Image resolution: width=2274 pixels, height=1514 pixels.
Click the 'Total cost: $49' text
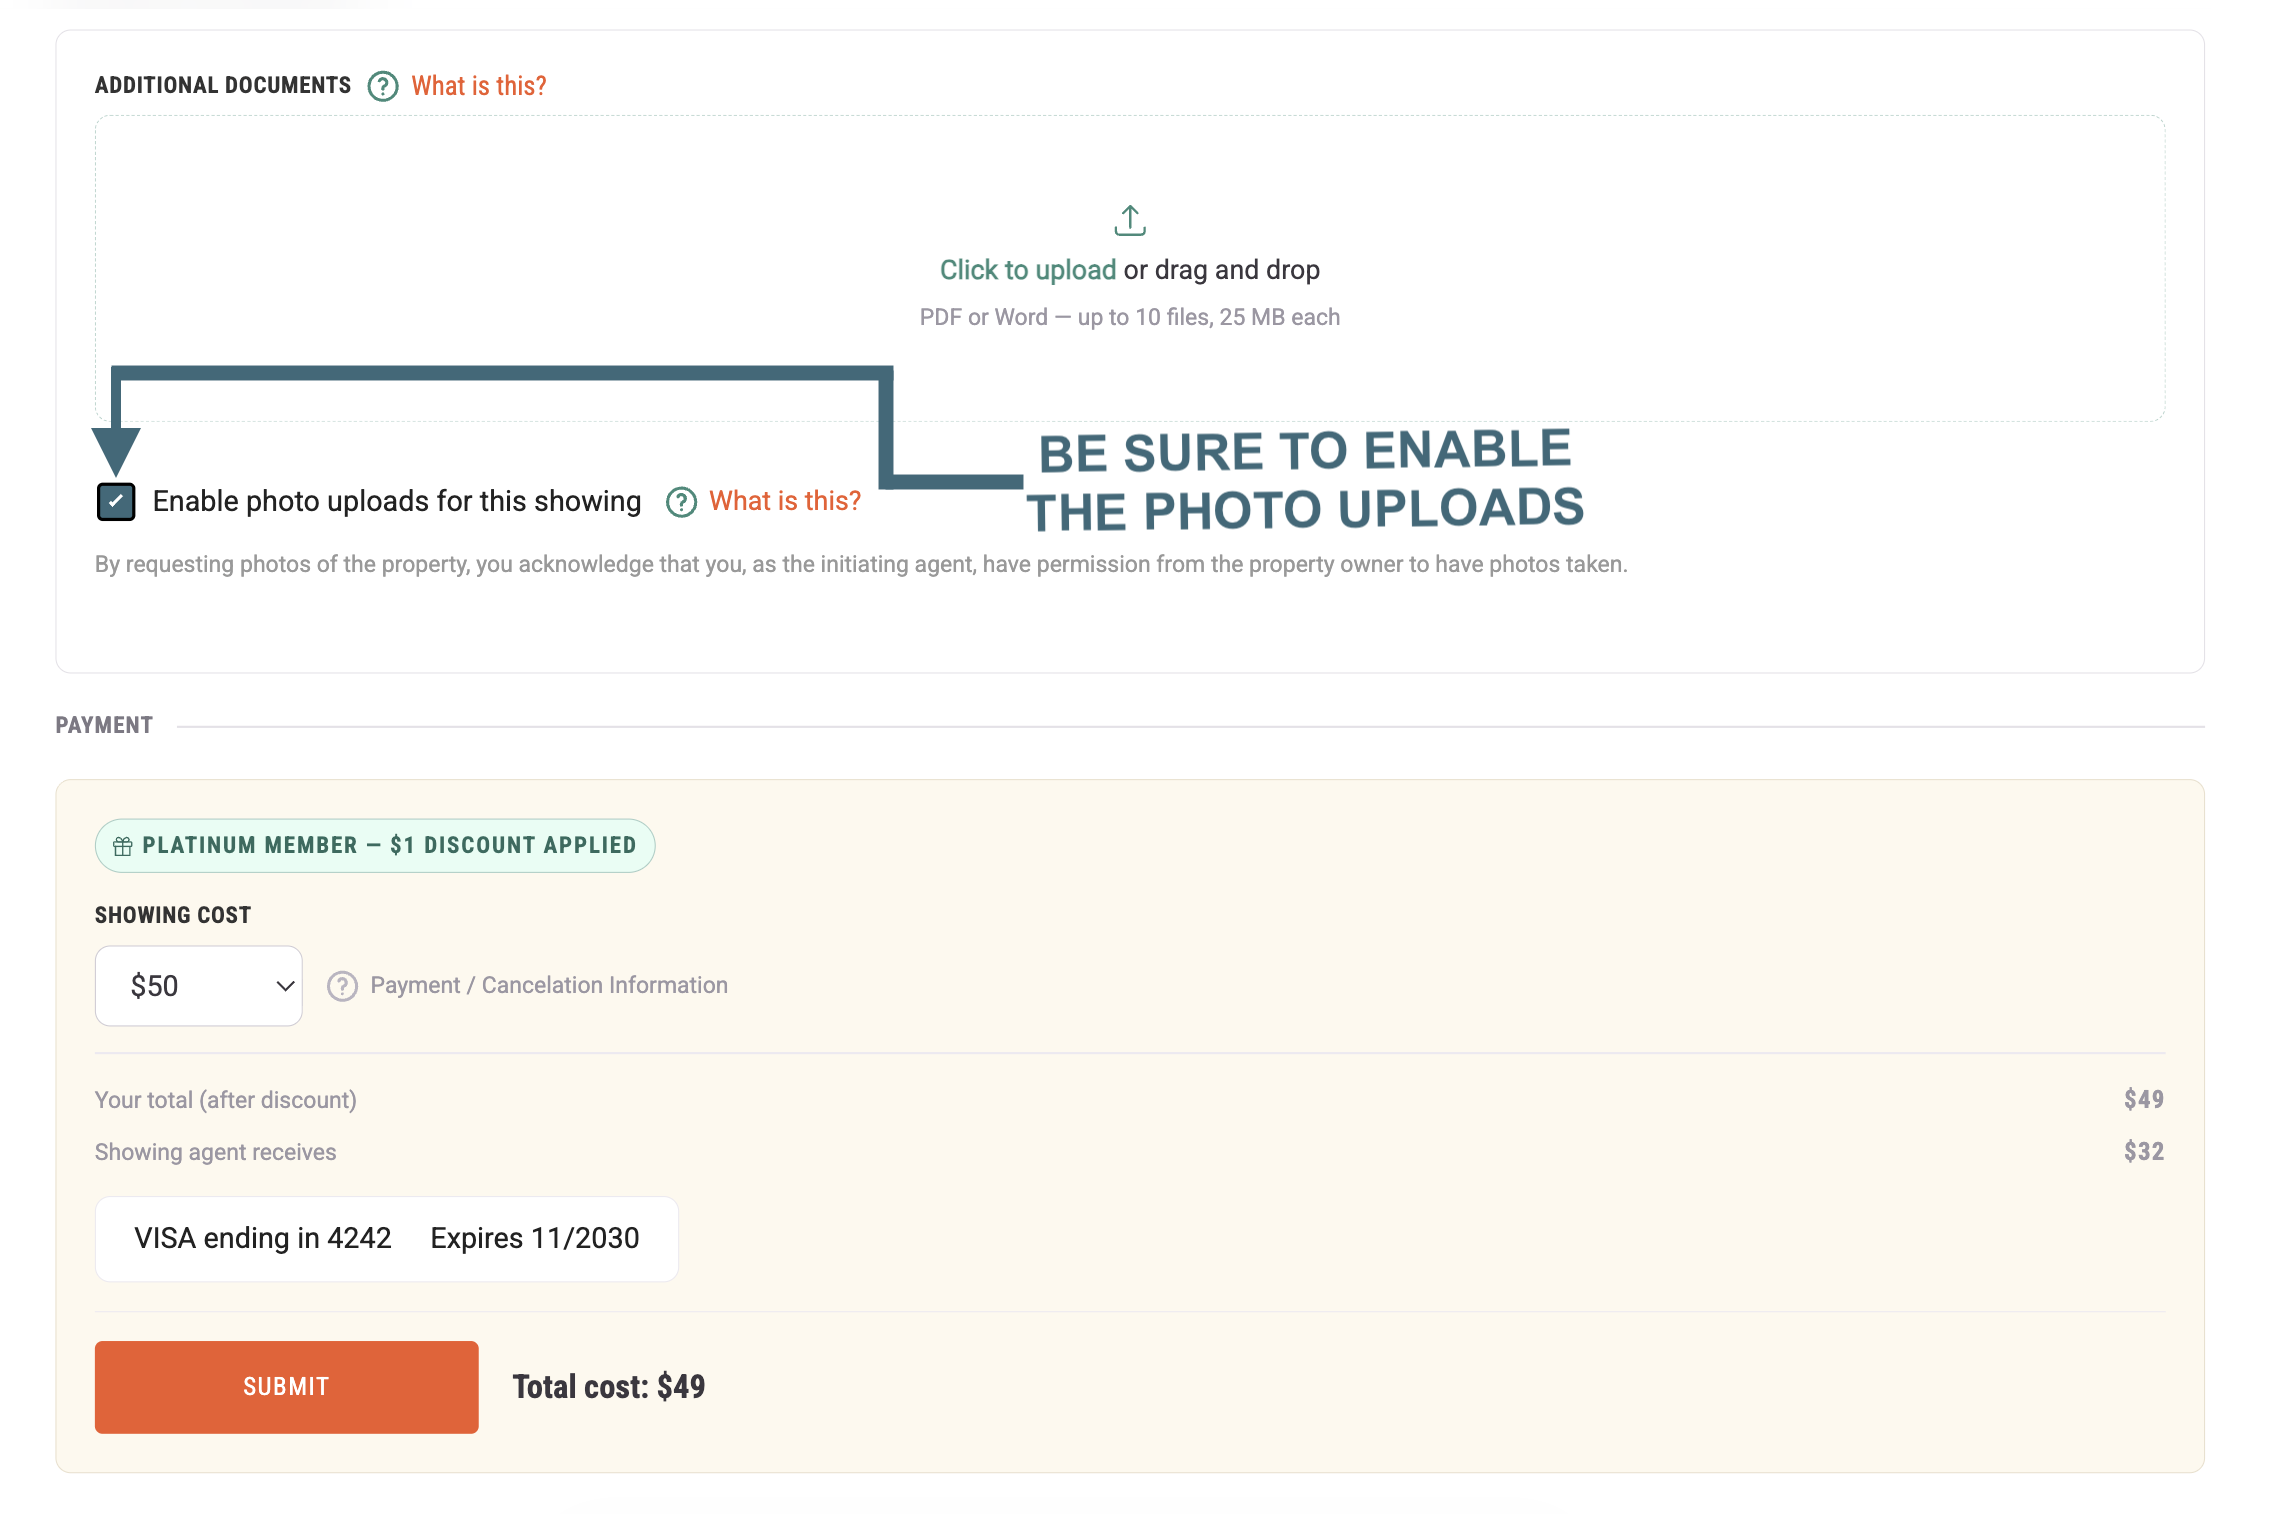coord(609,1387)
